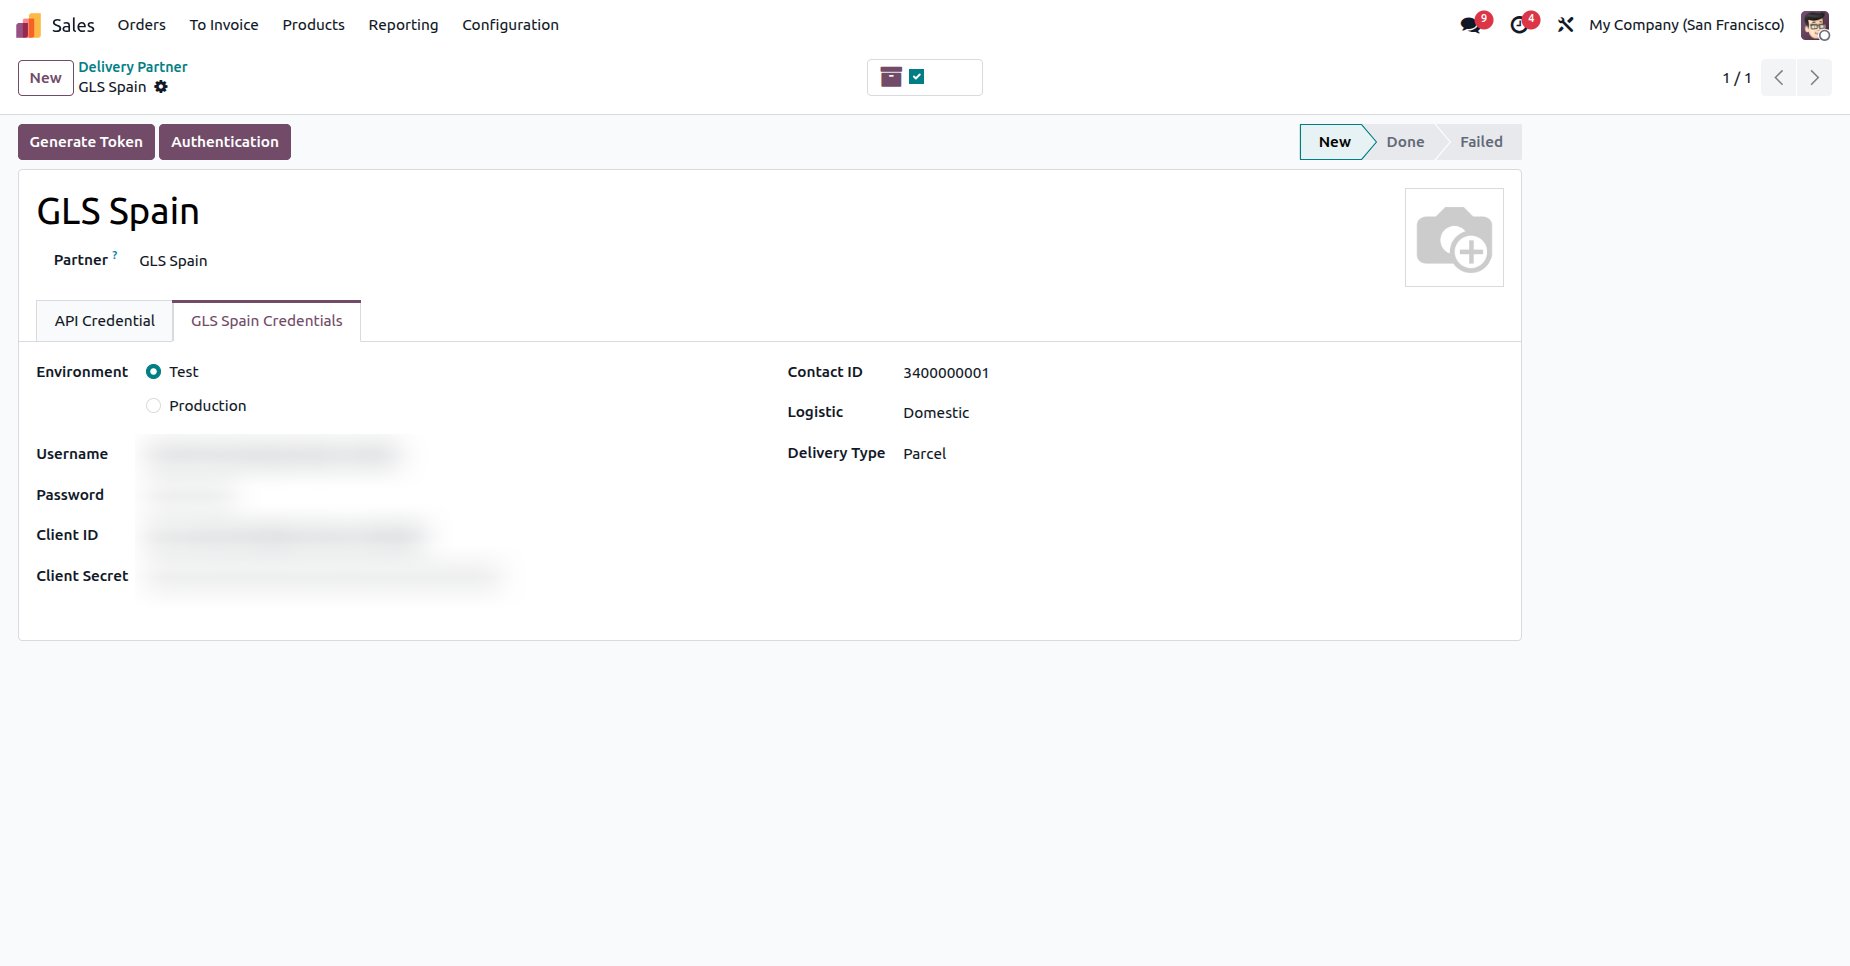Click the Partner field help question mark
The width and height of the screenshot is (1850, 966).
pos(115,255)
